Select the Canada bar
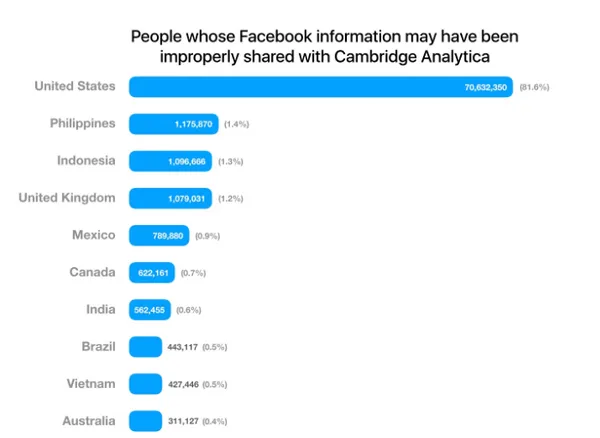This screenshot has height=438, width=600. click(152, 273)
